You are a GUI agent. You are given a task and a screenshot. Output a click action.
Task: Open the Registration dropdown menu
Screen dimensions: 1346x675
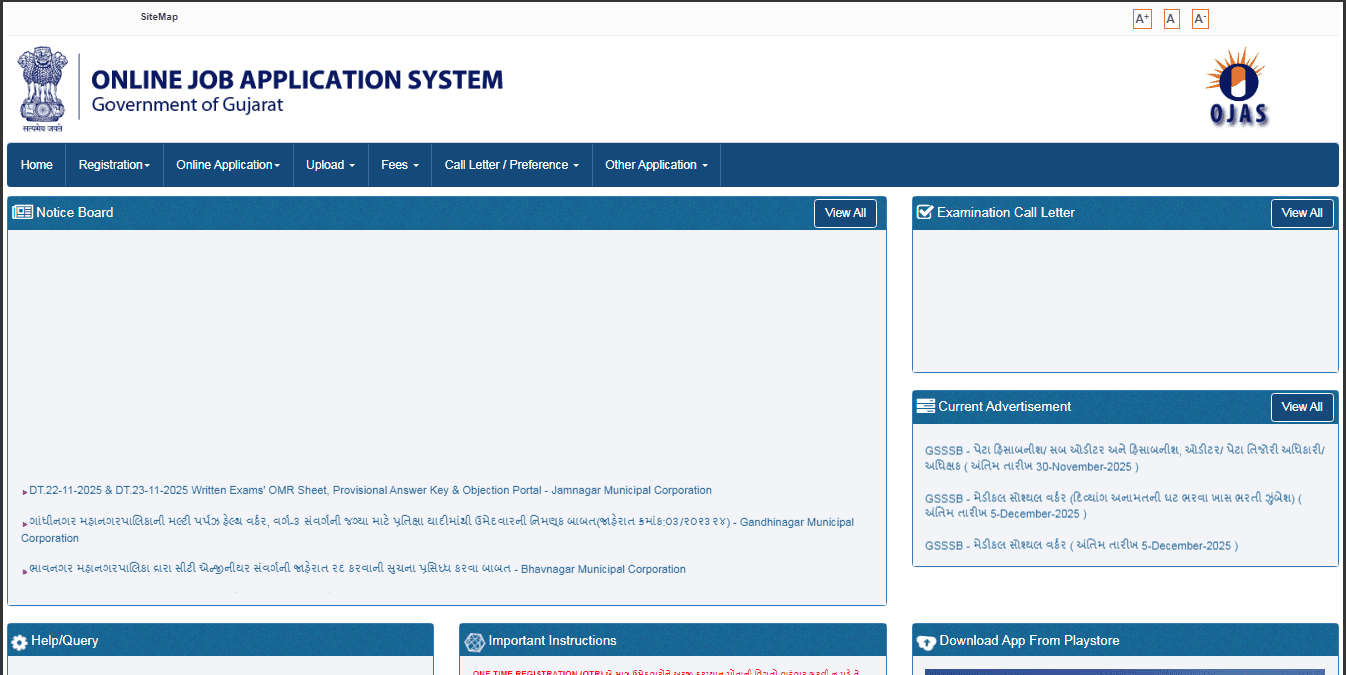click(113, 164)
